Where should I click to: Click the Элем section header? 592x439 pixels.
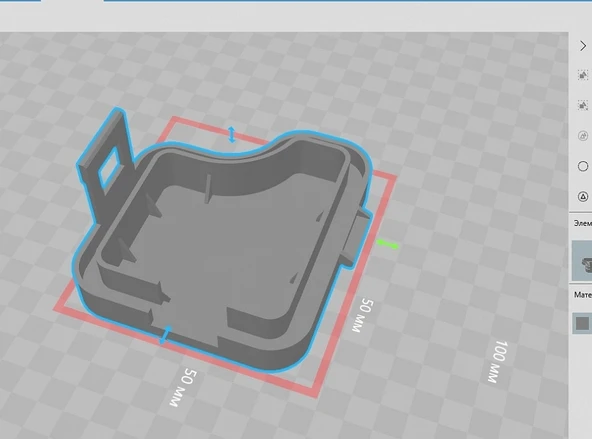[x=583, y=223]
